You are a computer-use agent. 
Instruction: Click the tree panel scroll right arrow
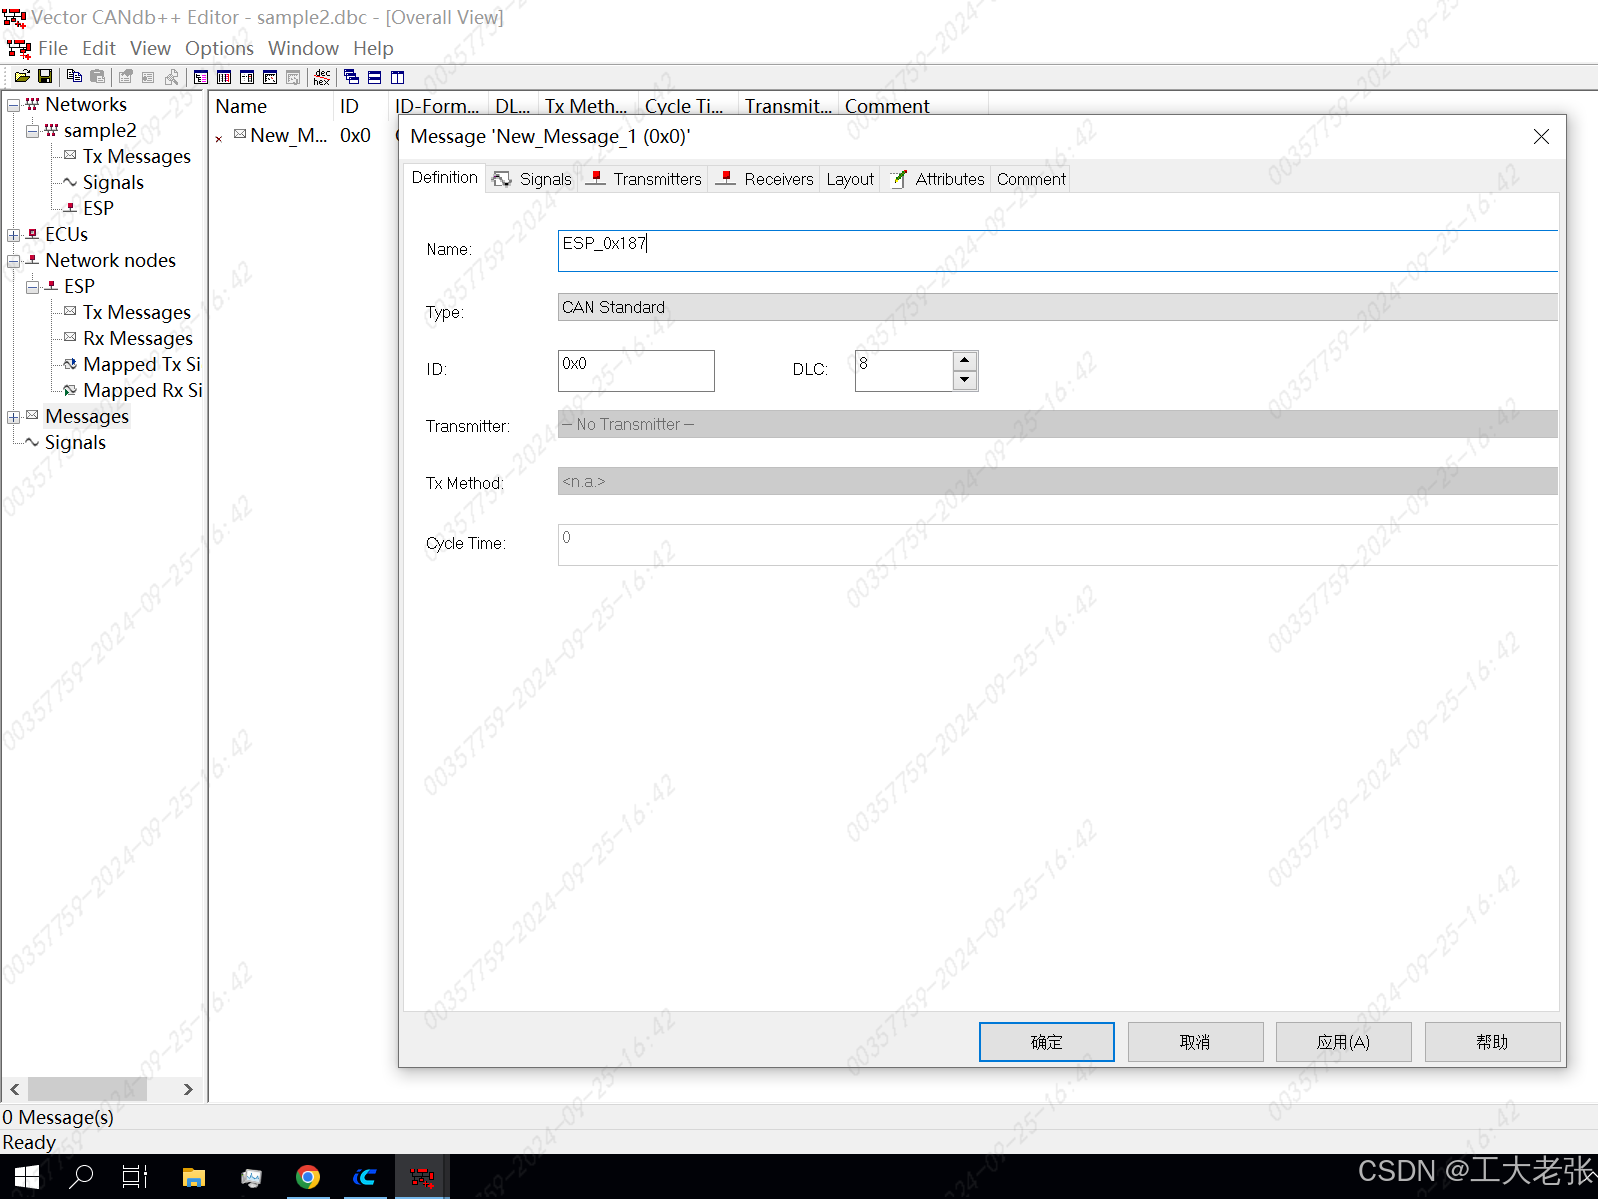[x=188, y=1089]
